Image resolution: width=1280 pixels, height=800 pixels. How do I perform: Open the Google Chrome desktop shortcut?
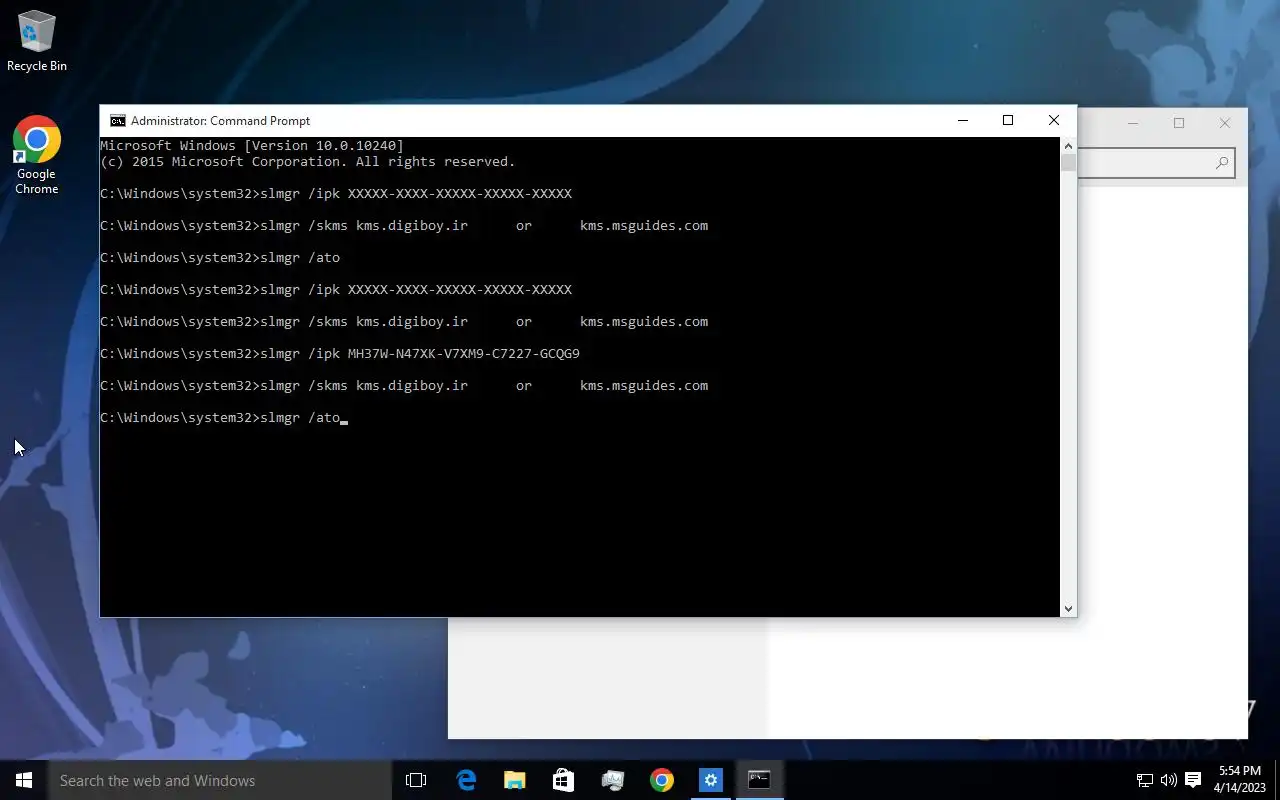(x=37, y=155)
